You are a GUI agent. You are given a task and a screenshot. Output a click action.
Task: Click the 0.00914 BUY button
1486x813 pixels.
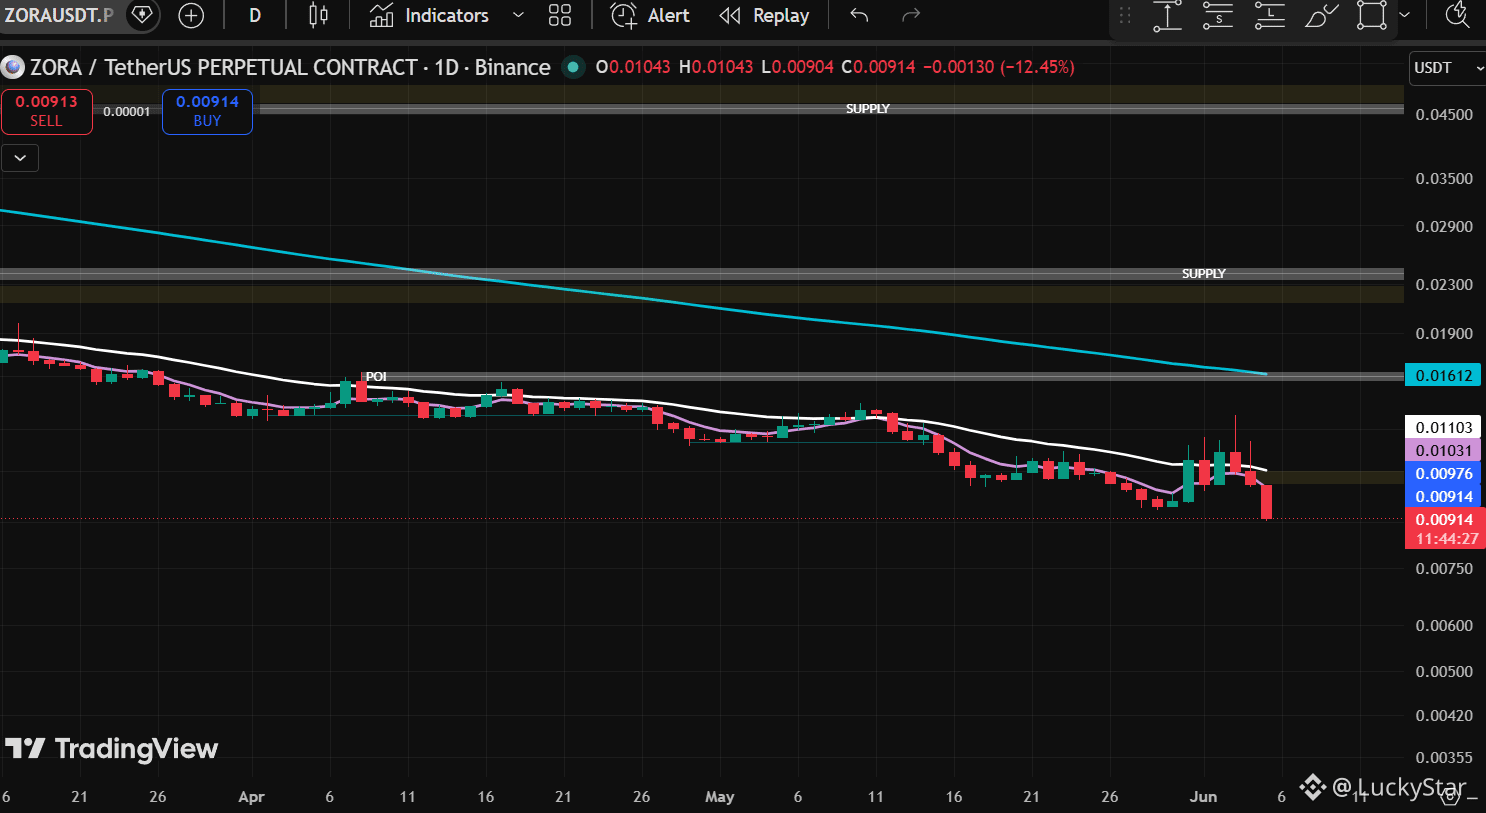click(x=207, y=111)
